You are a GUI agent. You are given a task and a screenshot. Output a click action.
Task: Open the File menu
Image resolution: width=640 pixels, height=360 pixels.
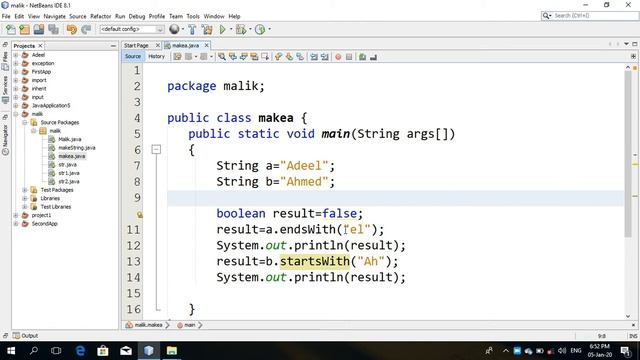tap(6, 16)
